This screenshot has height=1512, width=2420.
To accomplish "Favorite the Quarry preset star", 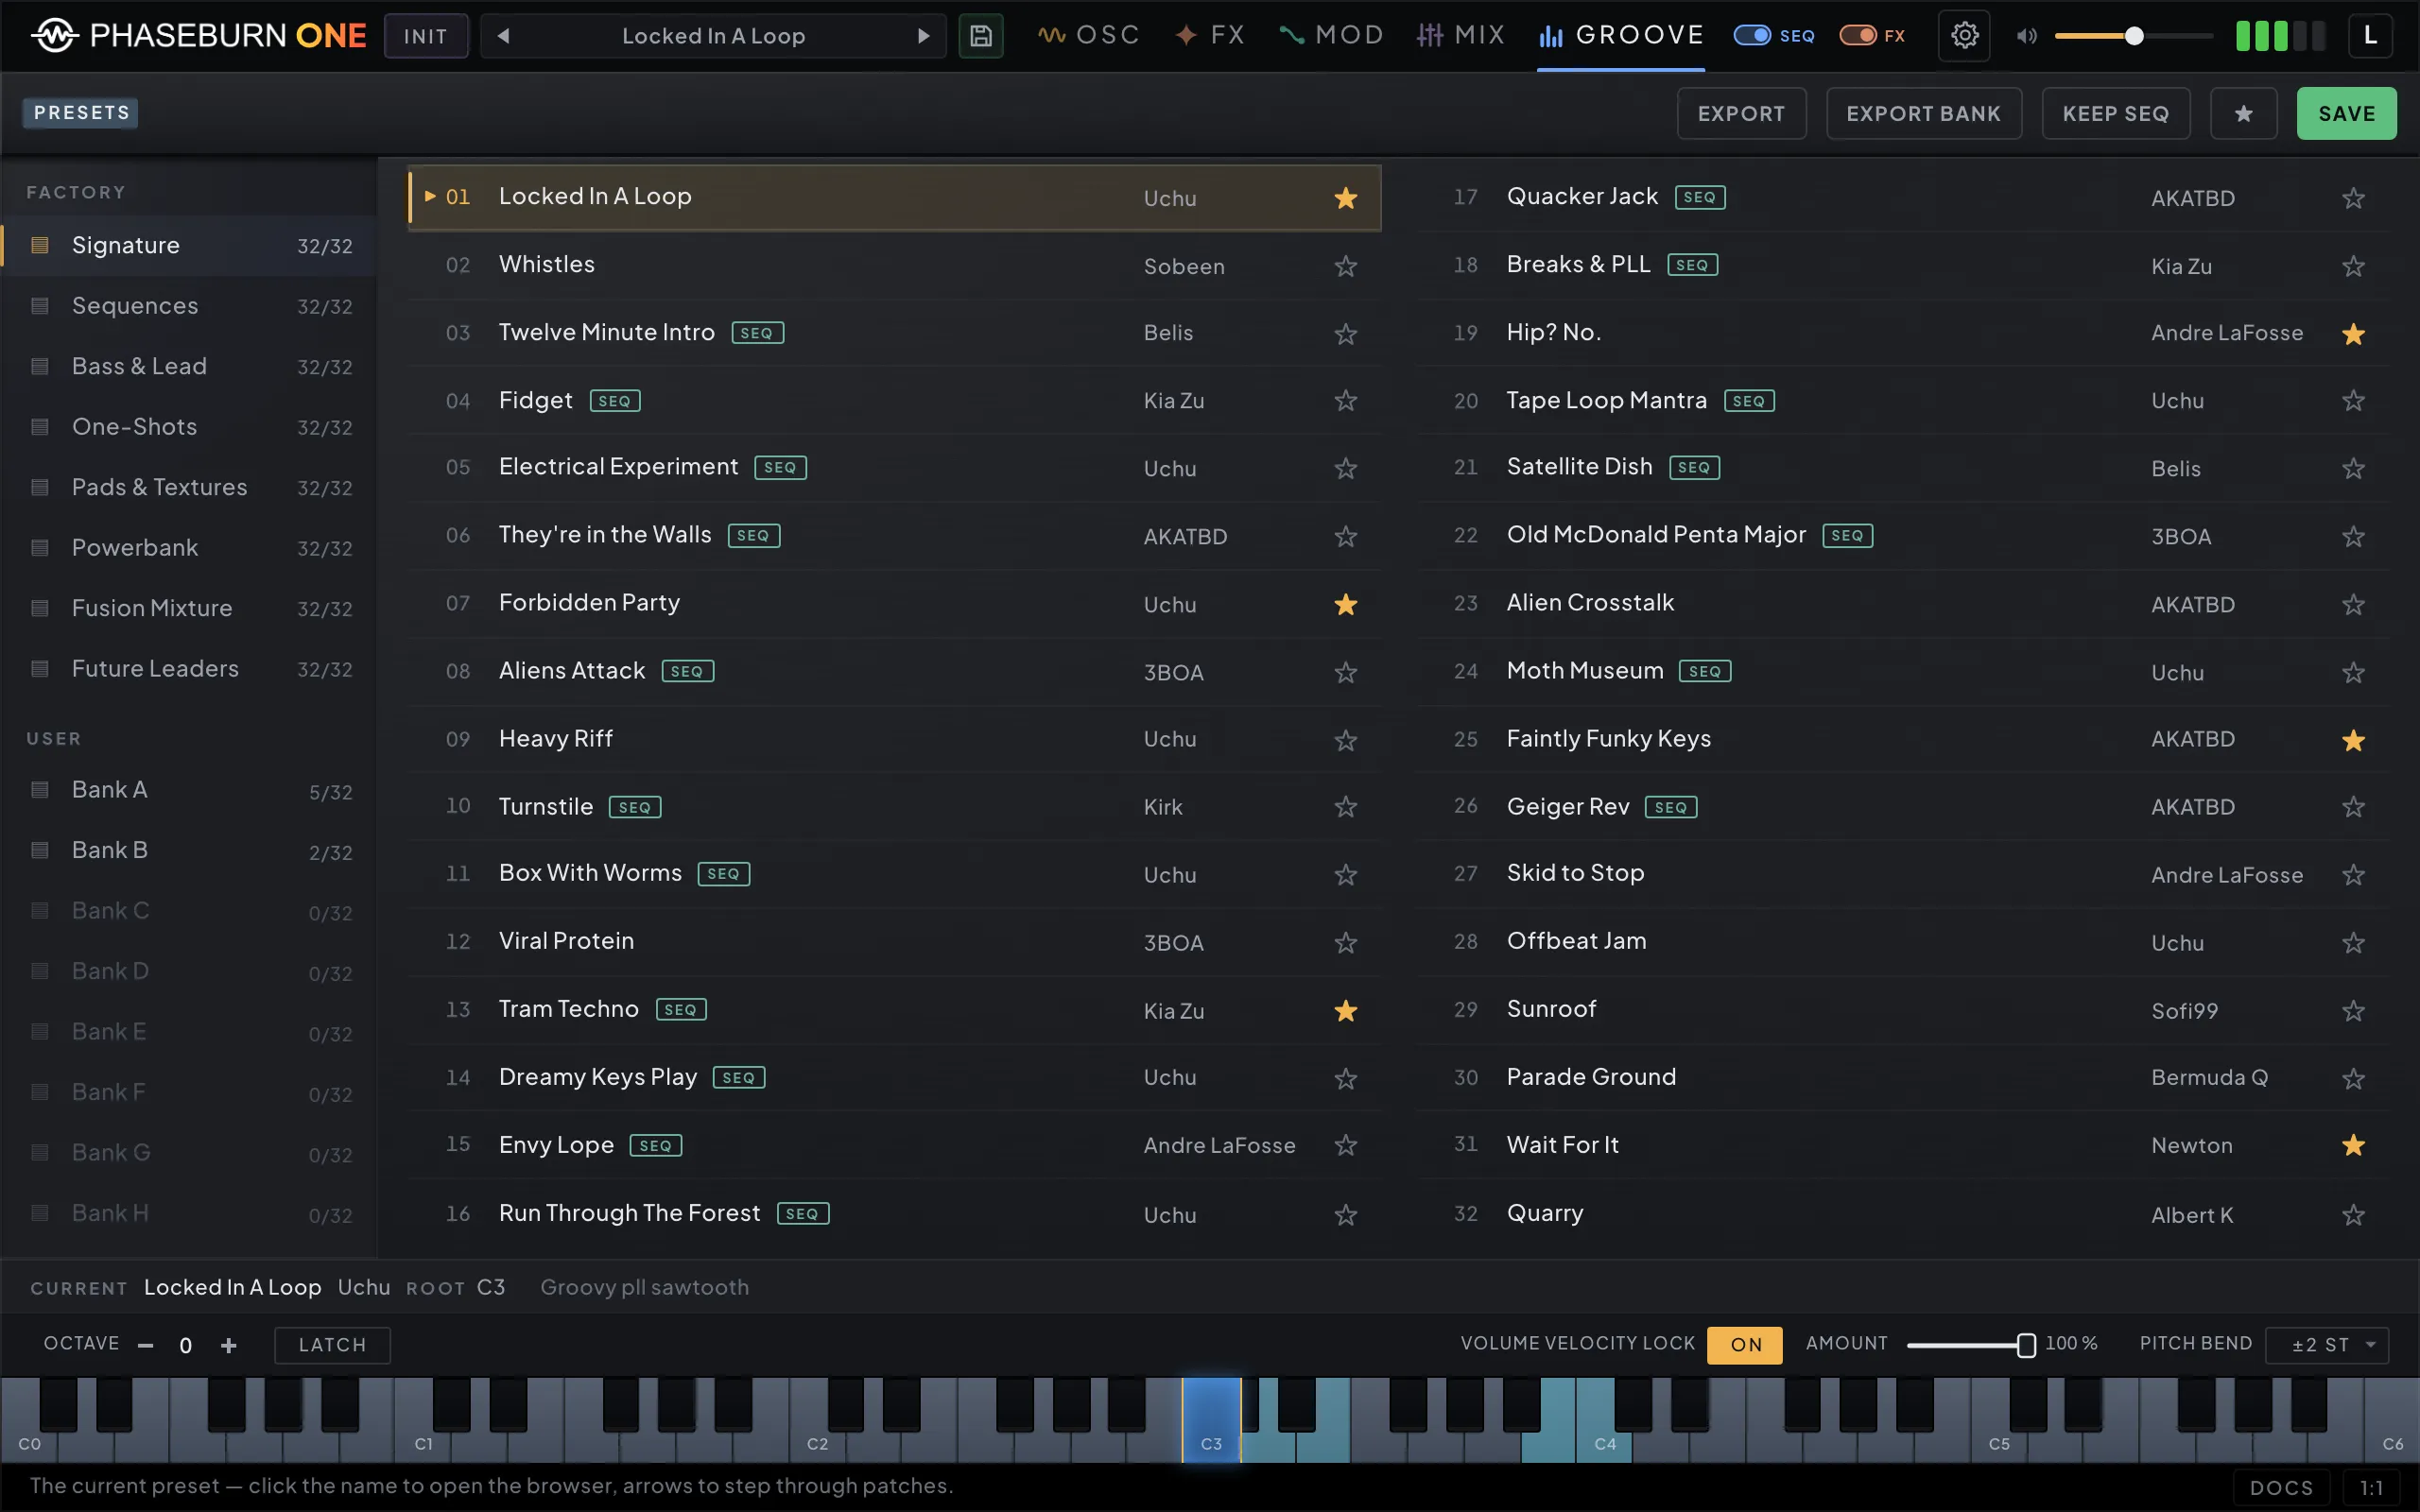I will pos(2353,1214).
